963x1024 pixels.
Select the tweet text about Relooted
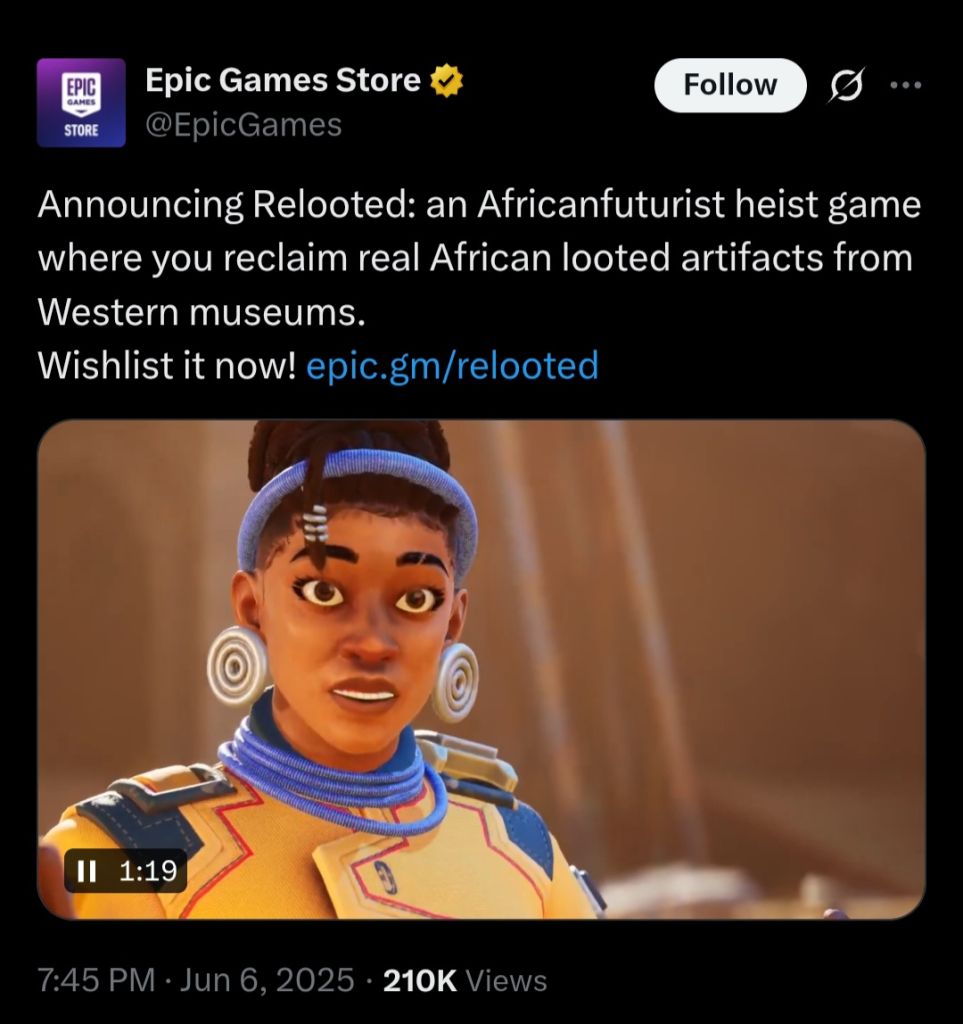point(480,284)
